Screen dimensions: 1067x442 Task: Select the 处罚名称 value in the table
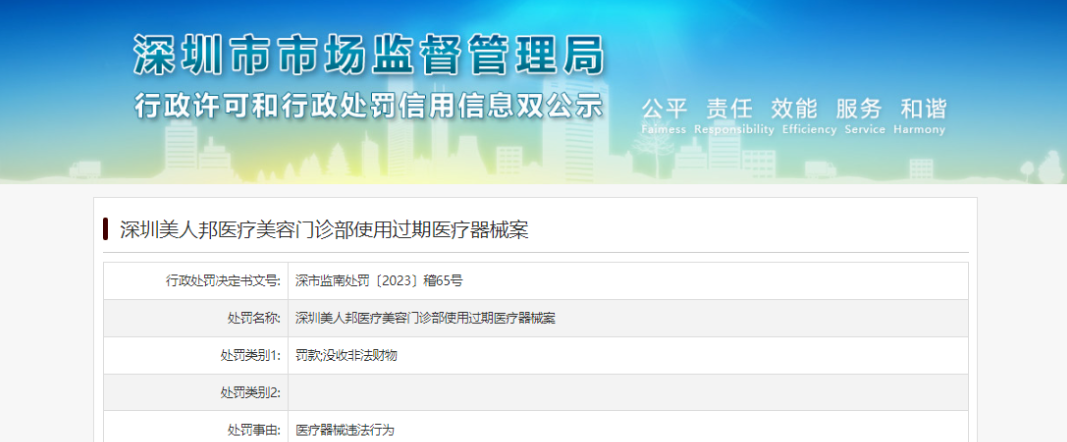coord(425,318)
